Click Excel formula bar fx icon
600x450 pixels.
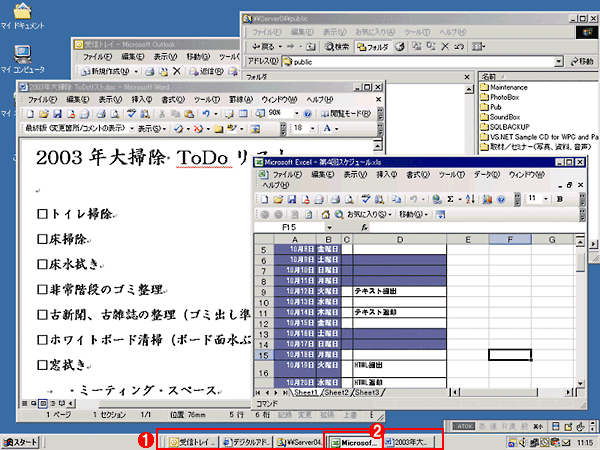[x=364, y=227]
